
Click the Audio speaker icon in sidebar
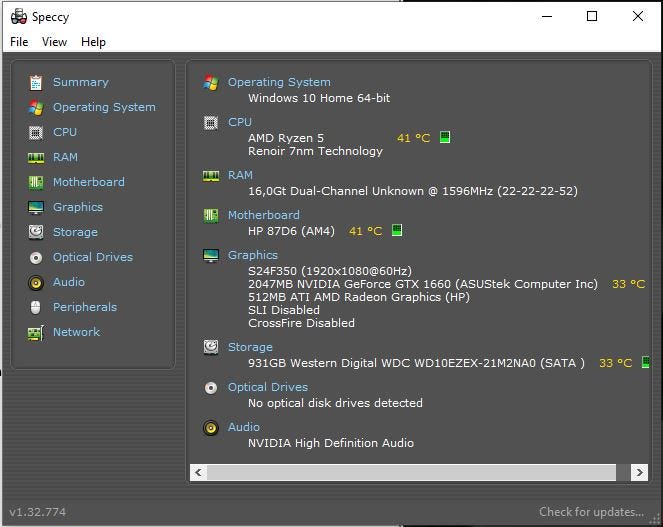click(x=36, y=283)
